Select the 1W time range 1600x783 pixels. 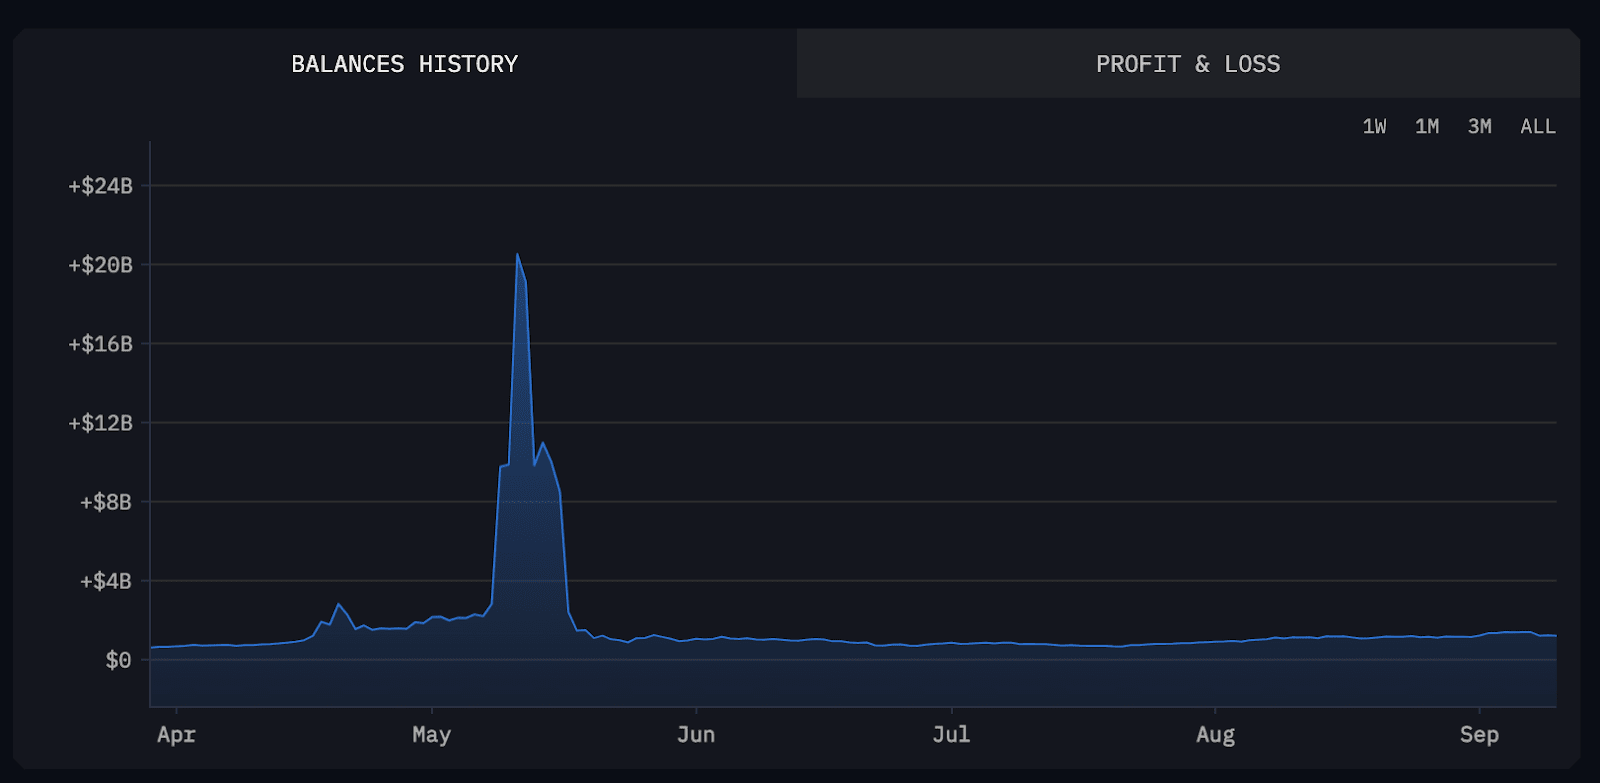pos(1374,127)
